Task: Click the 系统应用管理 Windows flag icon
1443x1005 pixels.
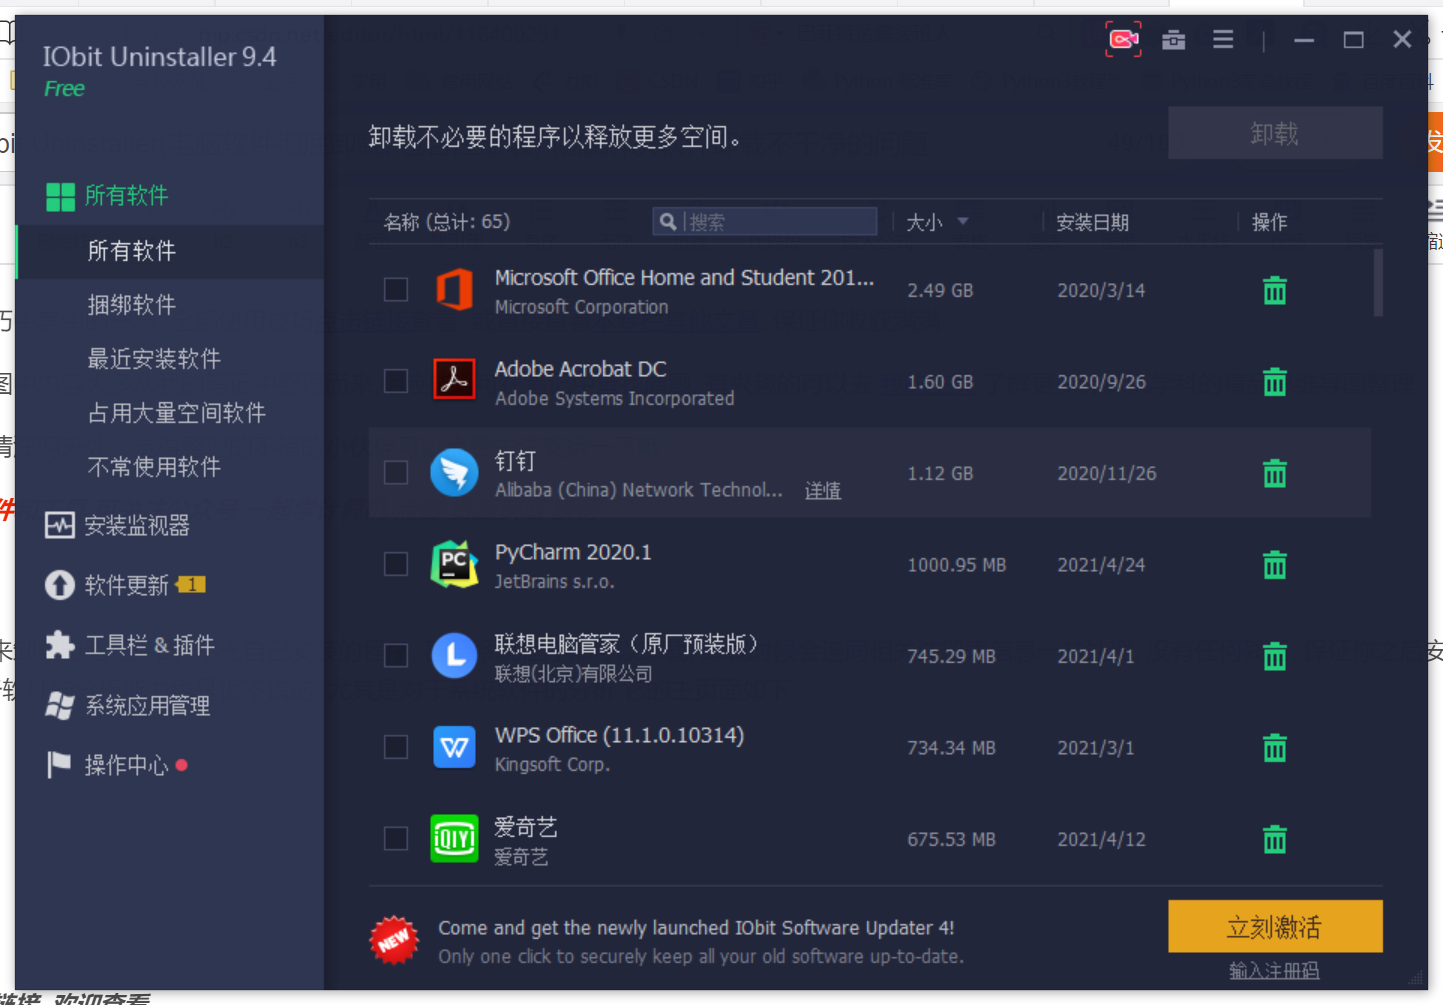Action: [60, 705]
